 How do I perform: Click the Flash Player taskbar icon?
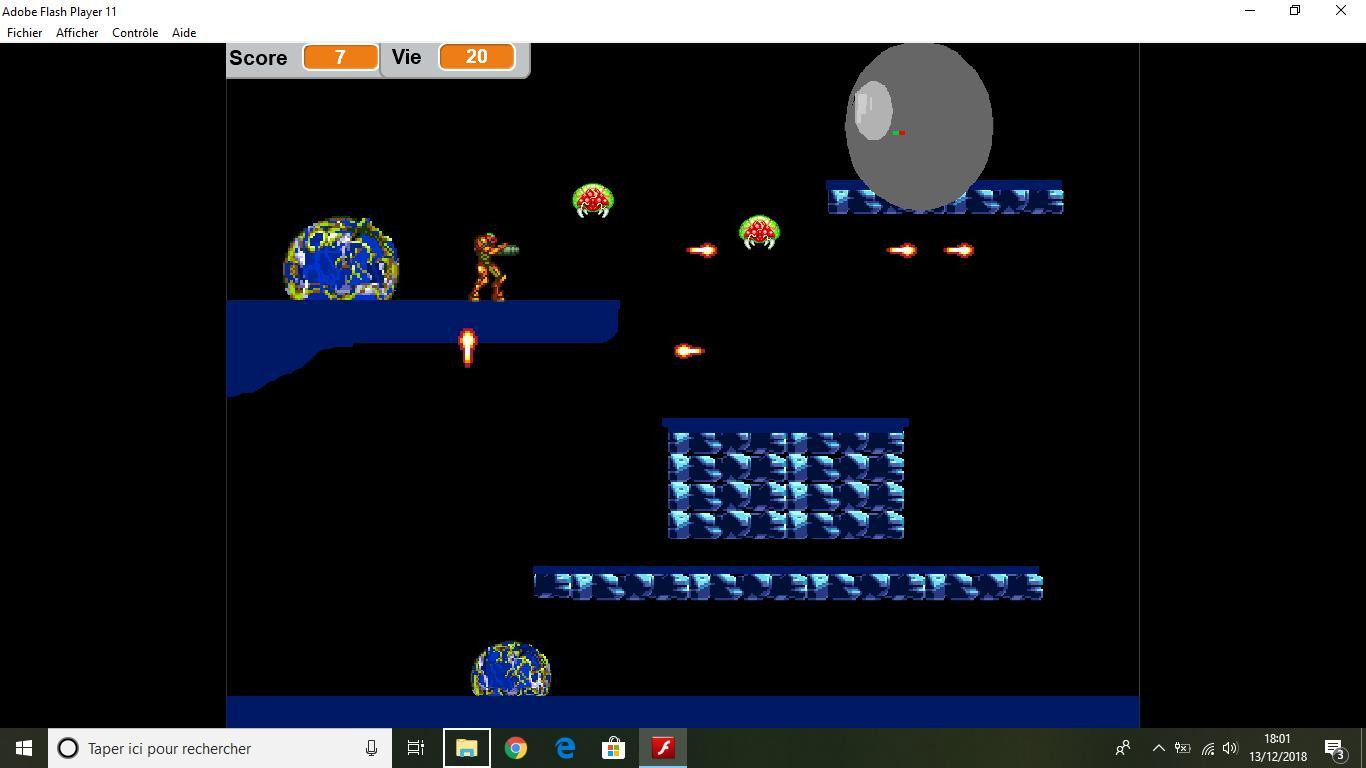tap(663, 748)
